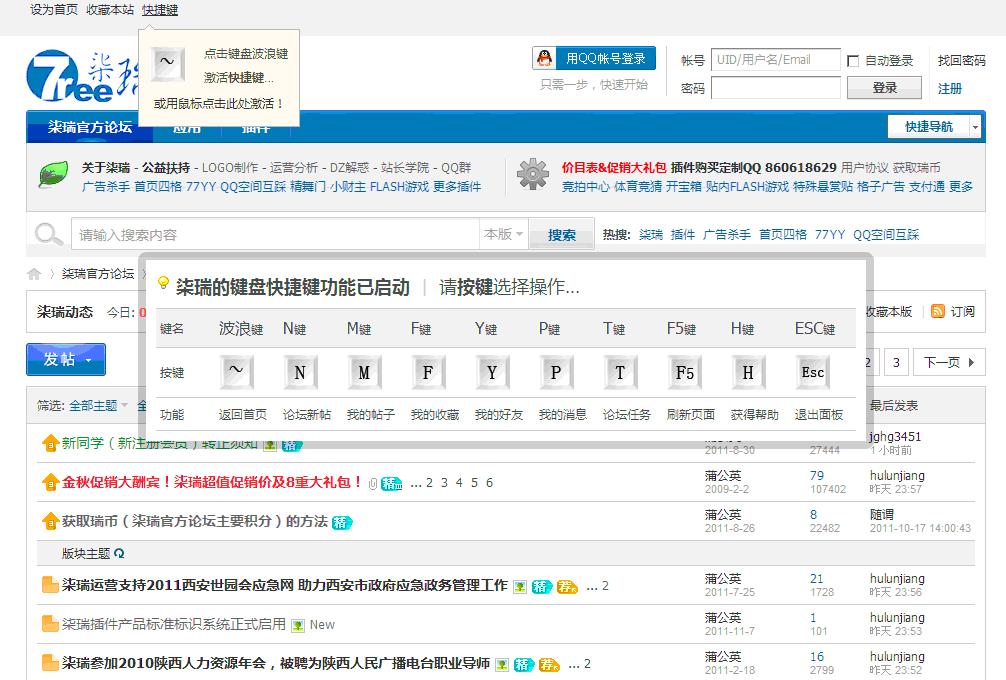Click the M key for 我的帖子
The image size is (1006, 680).
coord(364,372)
